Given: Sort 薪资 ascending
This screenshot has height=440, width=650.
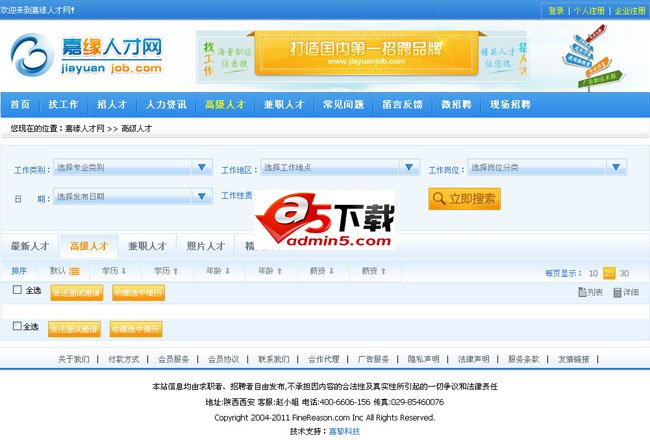Looking at the screenshot, I should point(374,271).
